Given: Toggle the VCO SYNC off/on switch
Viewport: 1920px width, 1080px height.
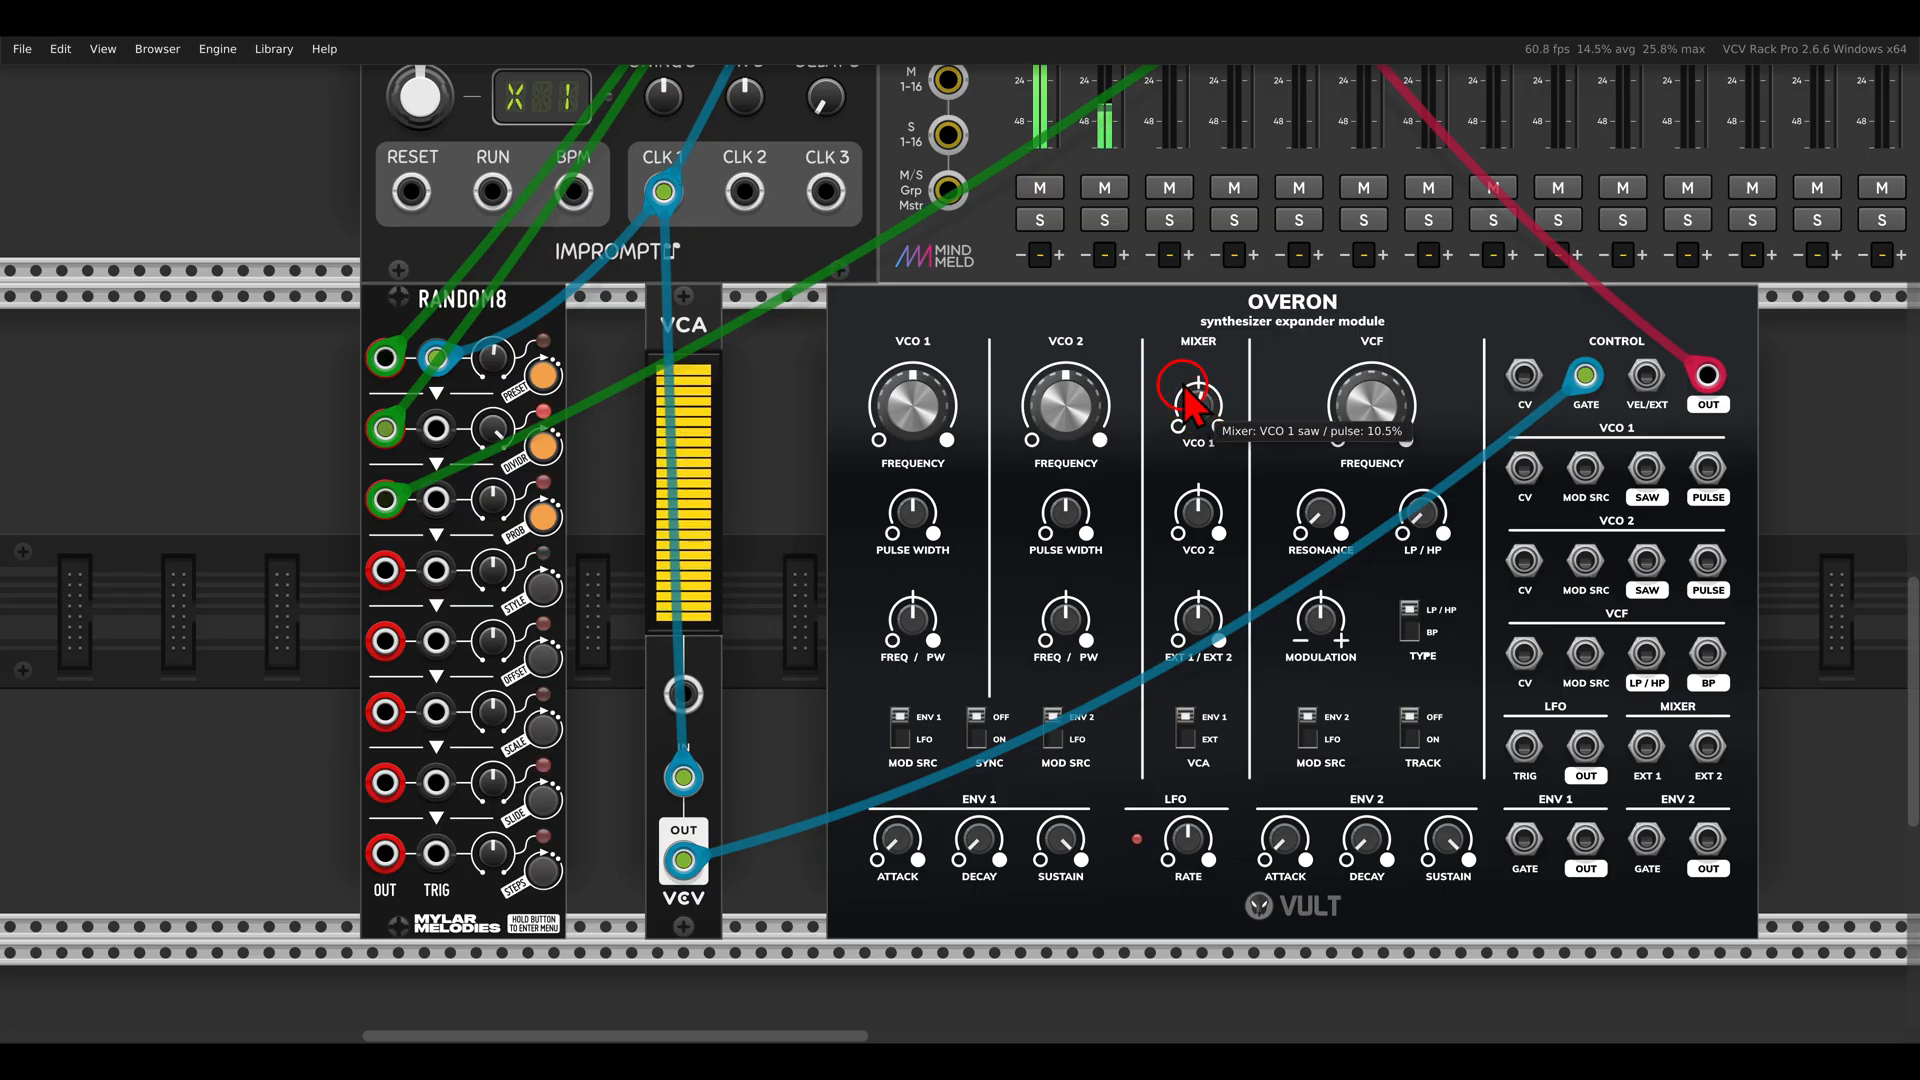Looking at the screenshot, I should click(975, 728).
